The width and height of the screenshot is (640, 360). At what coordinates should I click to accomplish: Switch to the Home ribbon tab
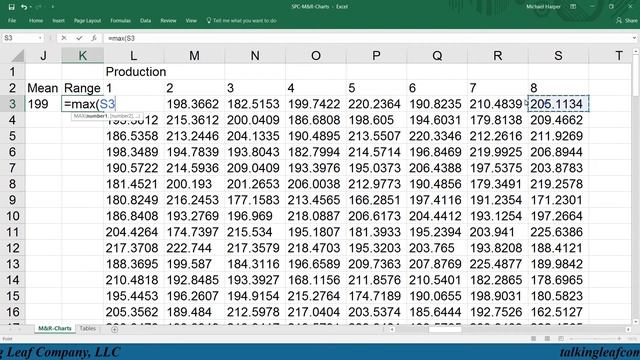pyautogui.click(x=36, y=20)
